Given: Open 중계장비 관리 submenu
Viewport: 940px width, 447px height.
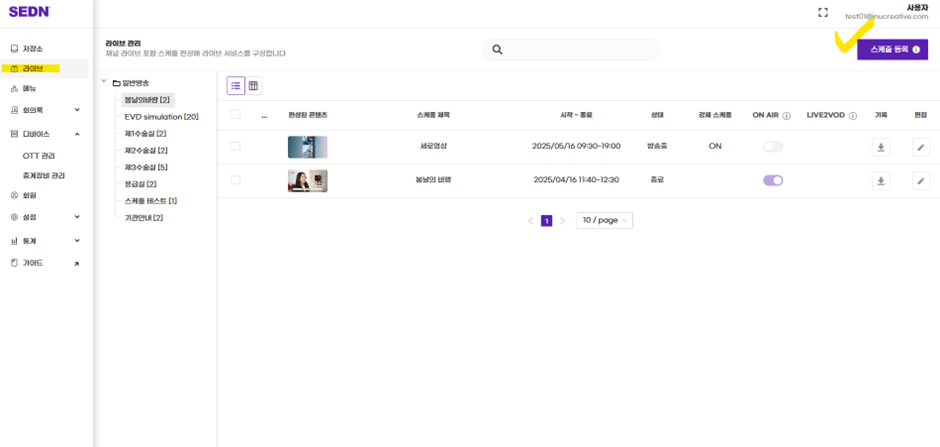Looking at the screenshot, I should (44, 176).
